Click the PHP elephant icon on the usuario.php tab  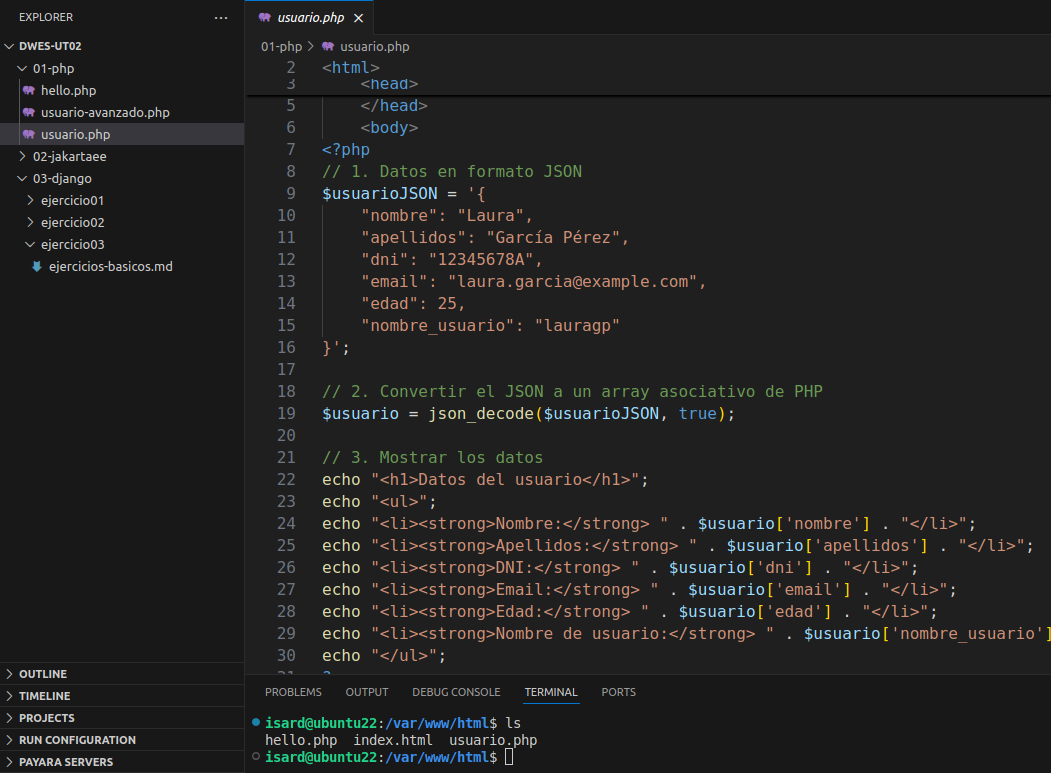tap(264, 17)
